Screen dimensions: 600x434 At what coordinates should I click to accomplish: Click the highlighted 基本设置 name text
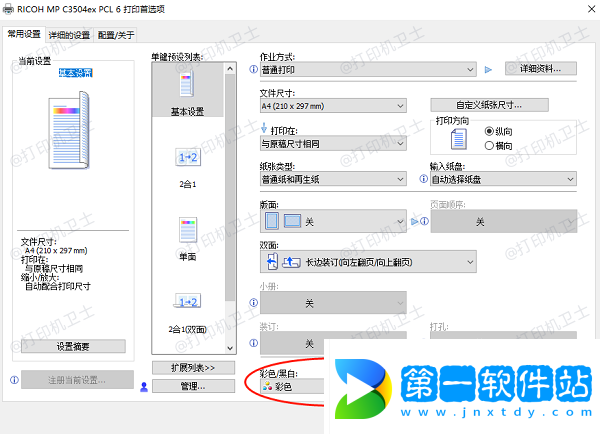(75, 73)
